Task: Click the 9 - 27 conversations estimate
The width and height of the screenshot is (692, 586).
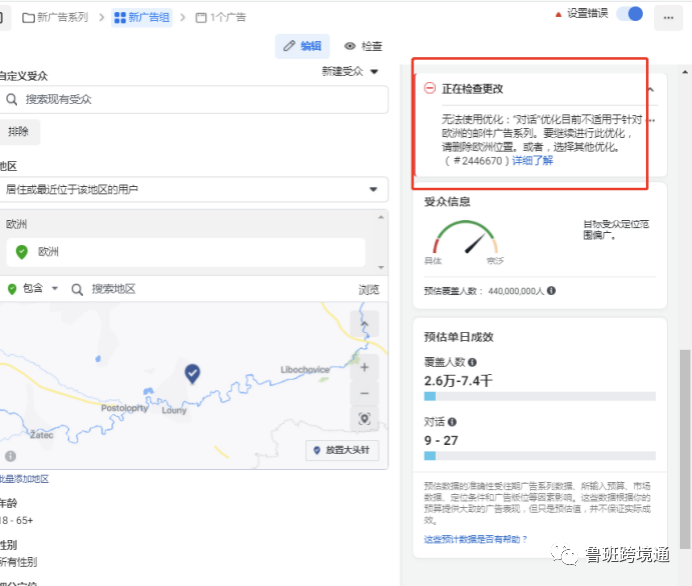Action: pyautogui.click(x=441, y=440)
